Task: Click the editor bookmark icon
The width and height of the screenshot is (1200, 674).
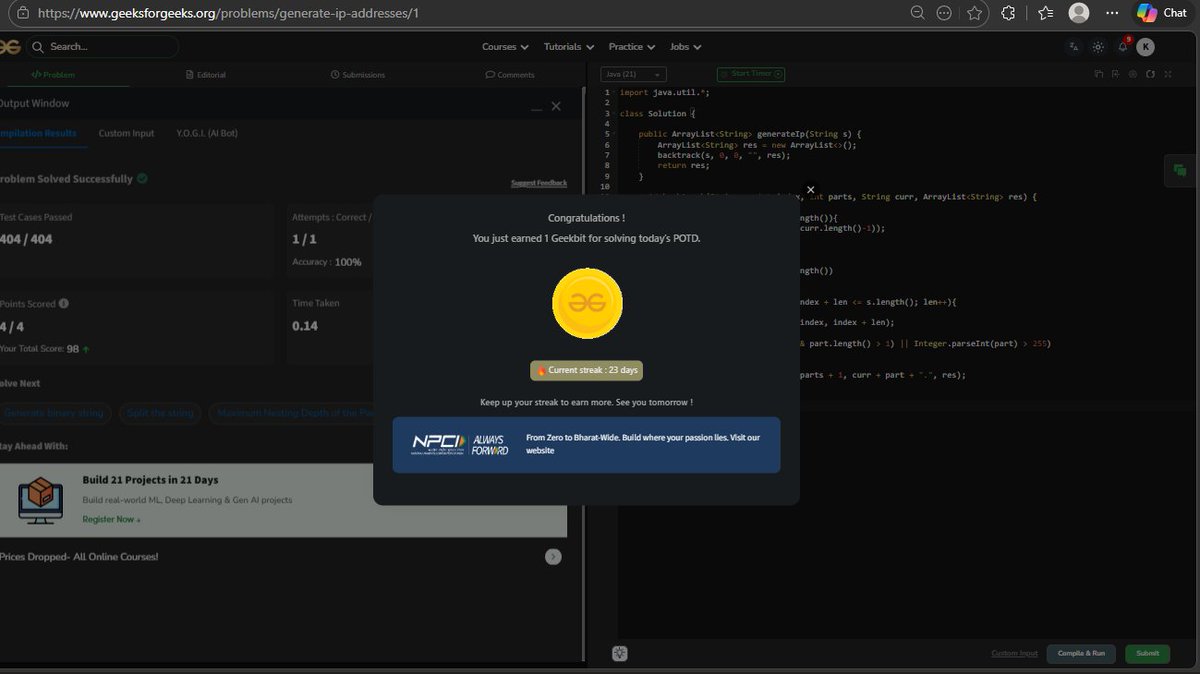Action: pos(1115,74)
